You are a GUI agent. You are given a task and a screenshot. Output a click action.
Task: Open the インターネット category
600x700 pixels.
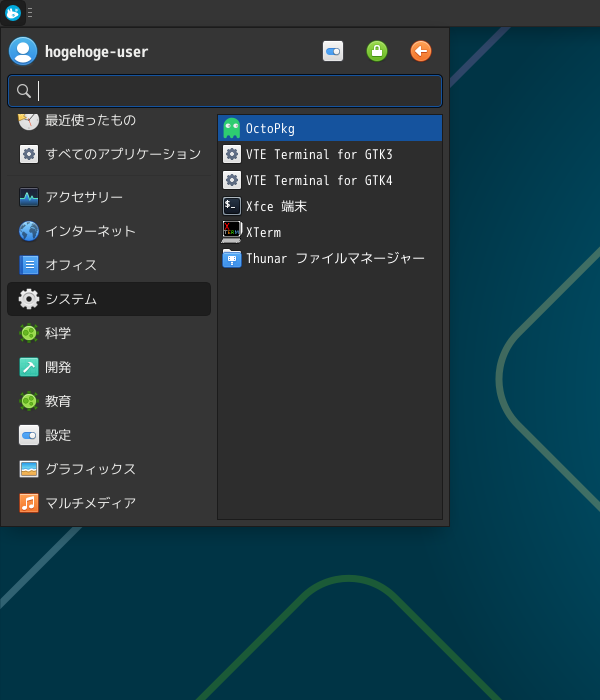pos(90,231)
